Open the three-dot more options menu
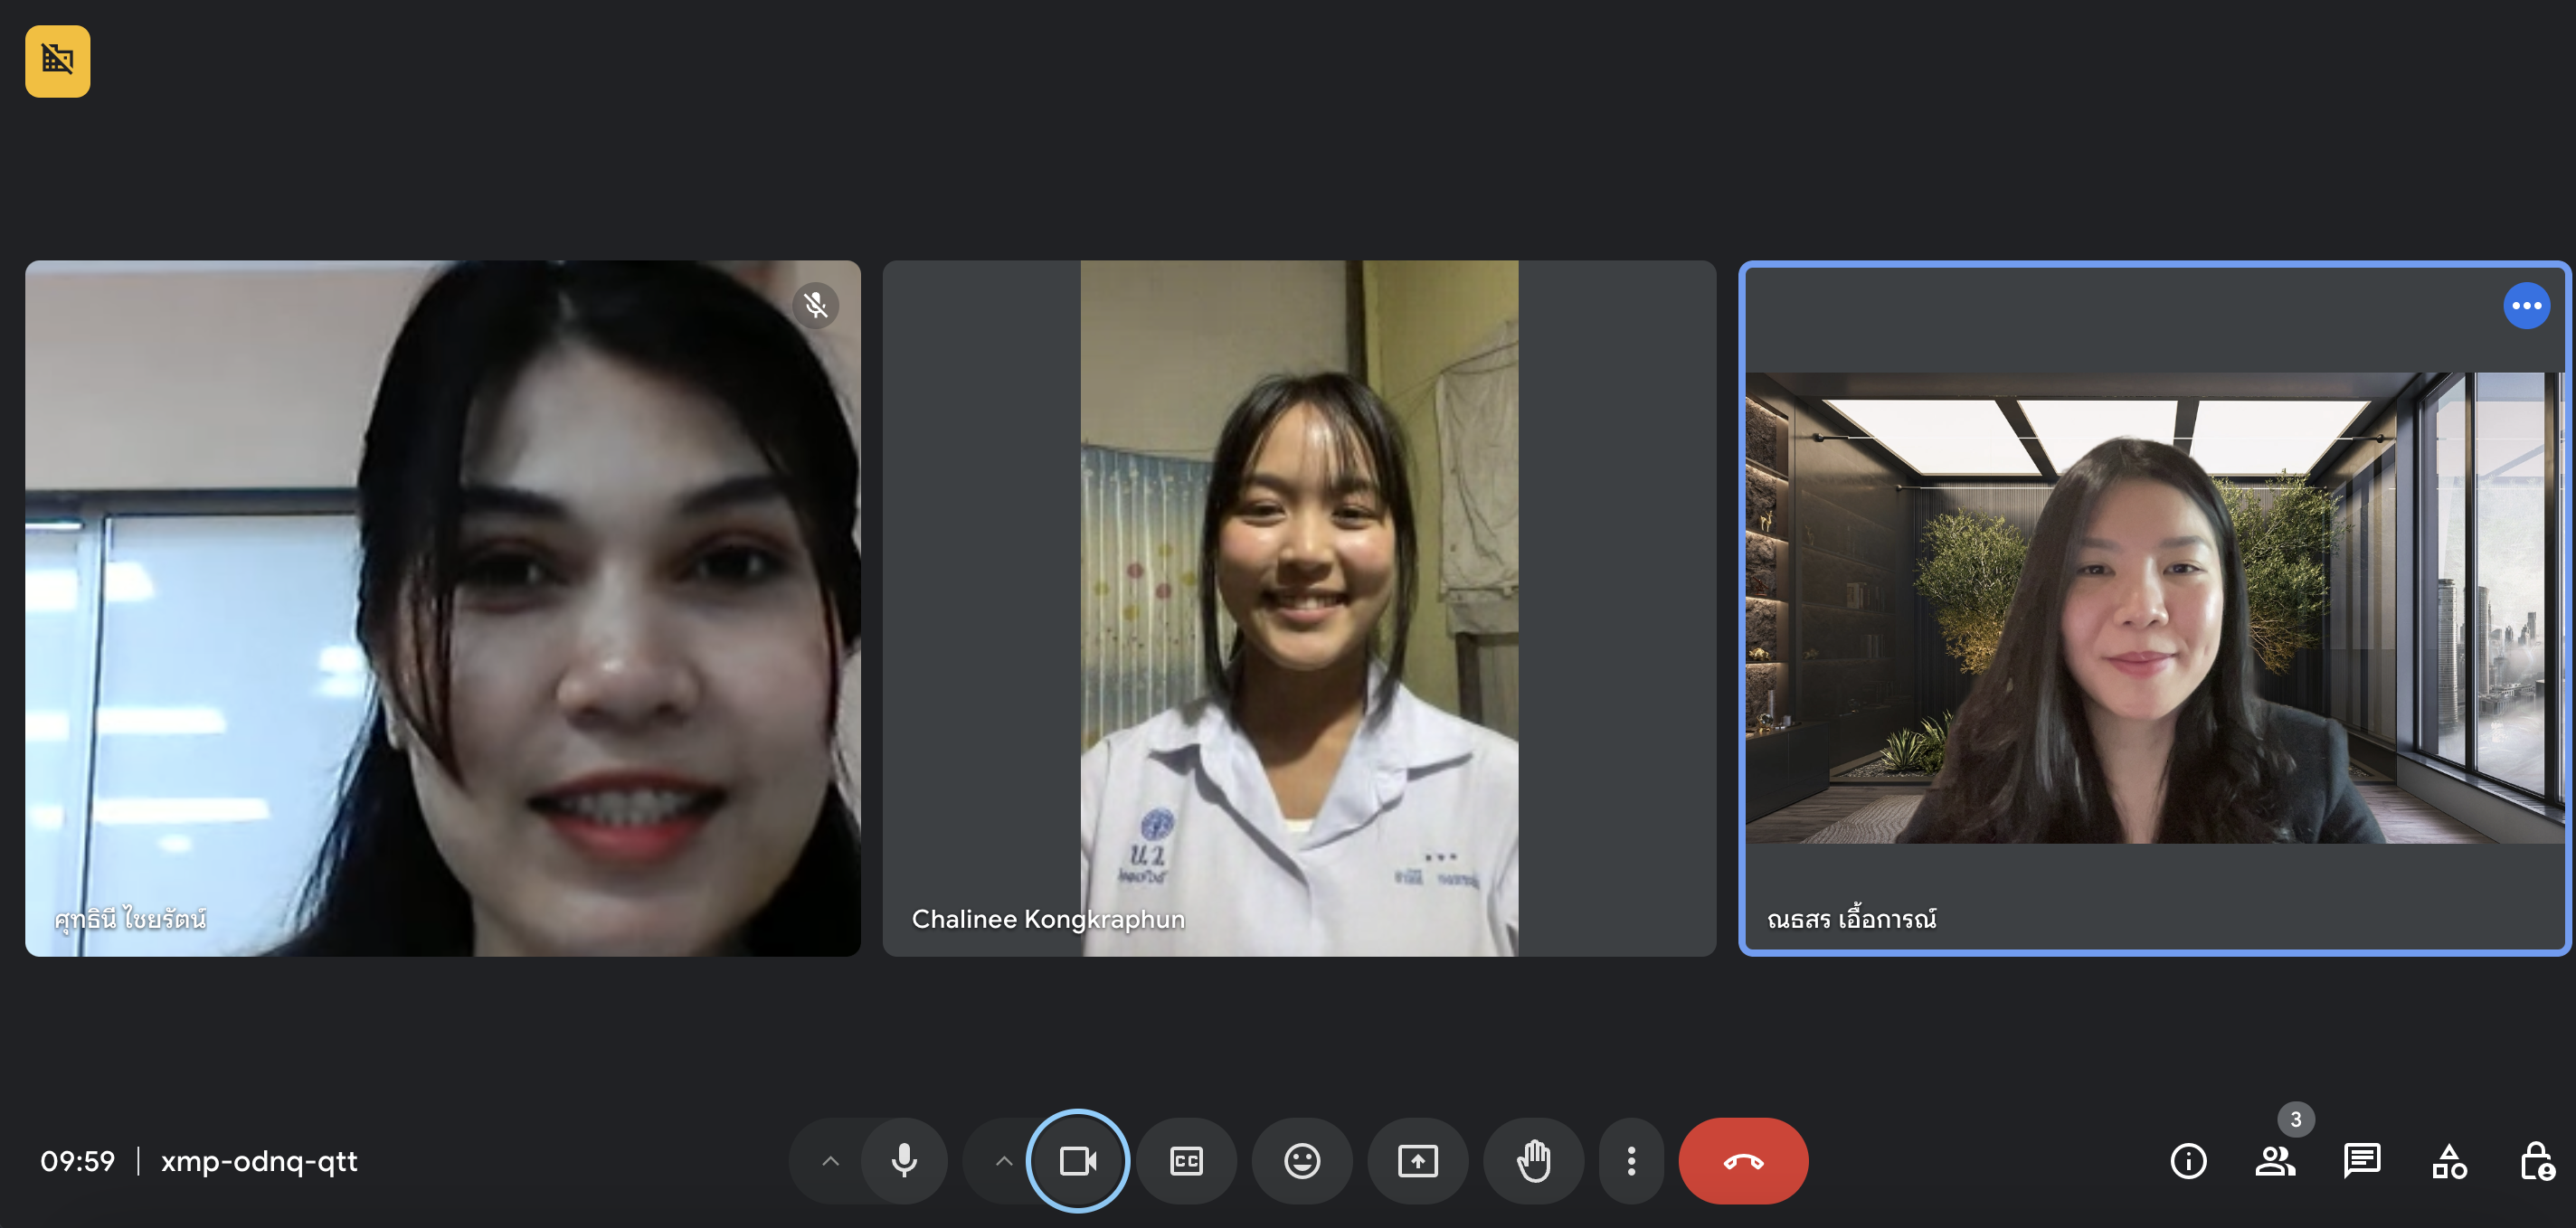2576x1228 pixels. (x=1630, y=1160)
